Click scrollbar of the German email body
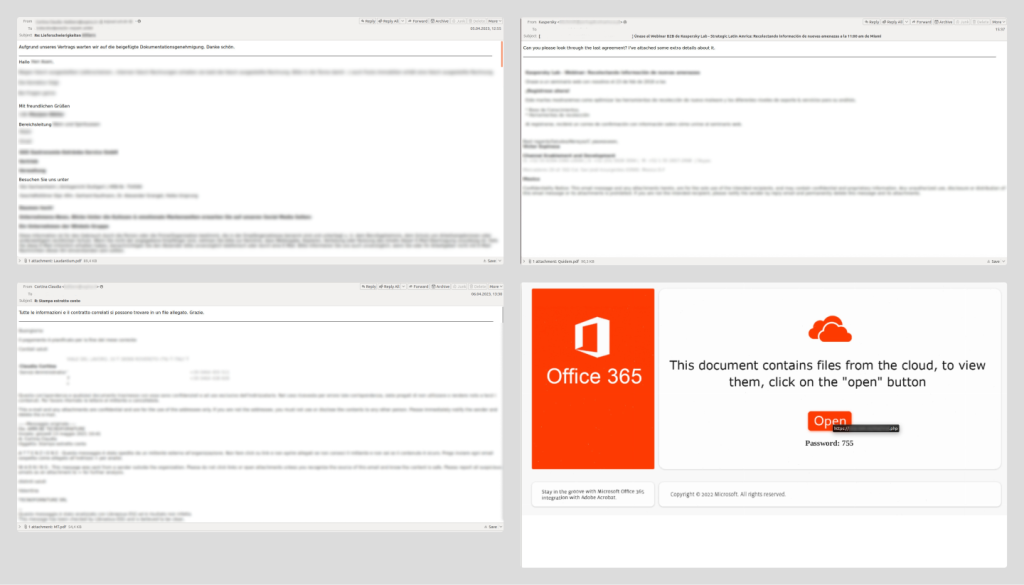1024x585 pixels. (x=502, y=54)
